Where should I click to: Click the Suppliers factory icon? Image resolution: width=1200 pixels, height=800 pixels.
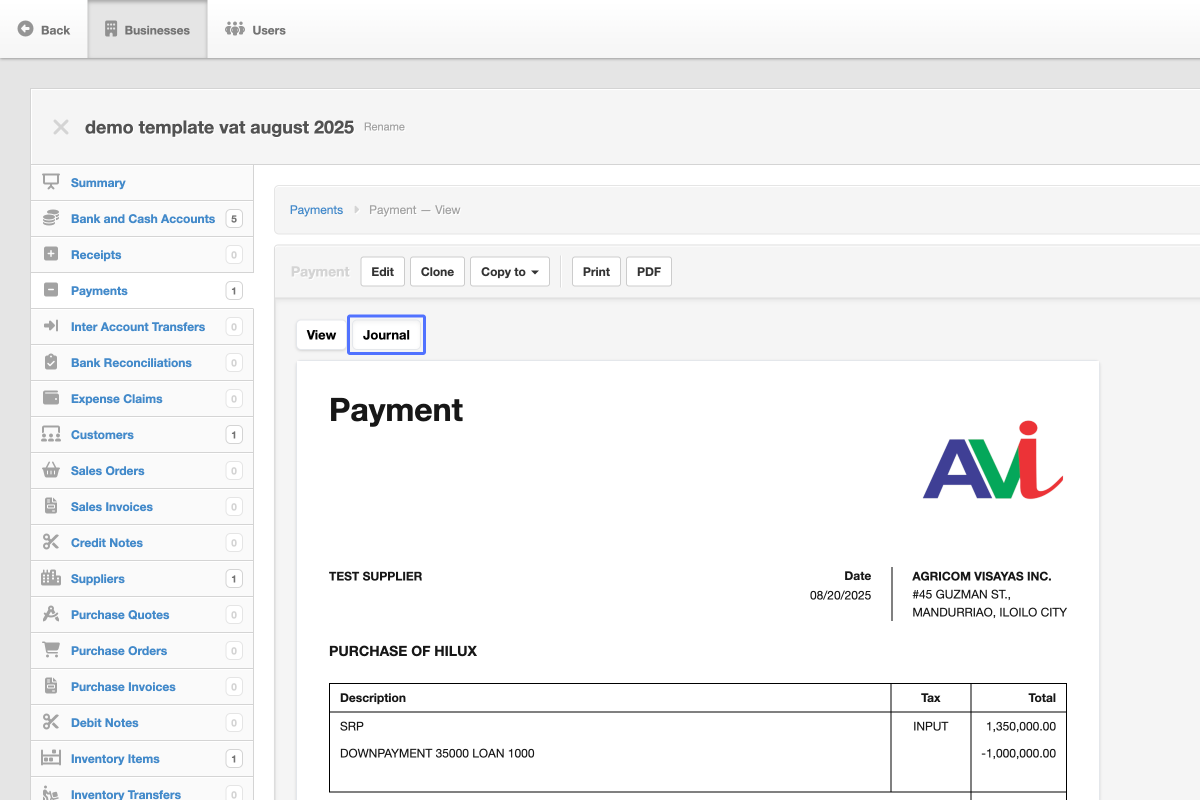click(51, 578)
